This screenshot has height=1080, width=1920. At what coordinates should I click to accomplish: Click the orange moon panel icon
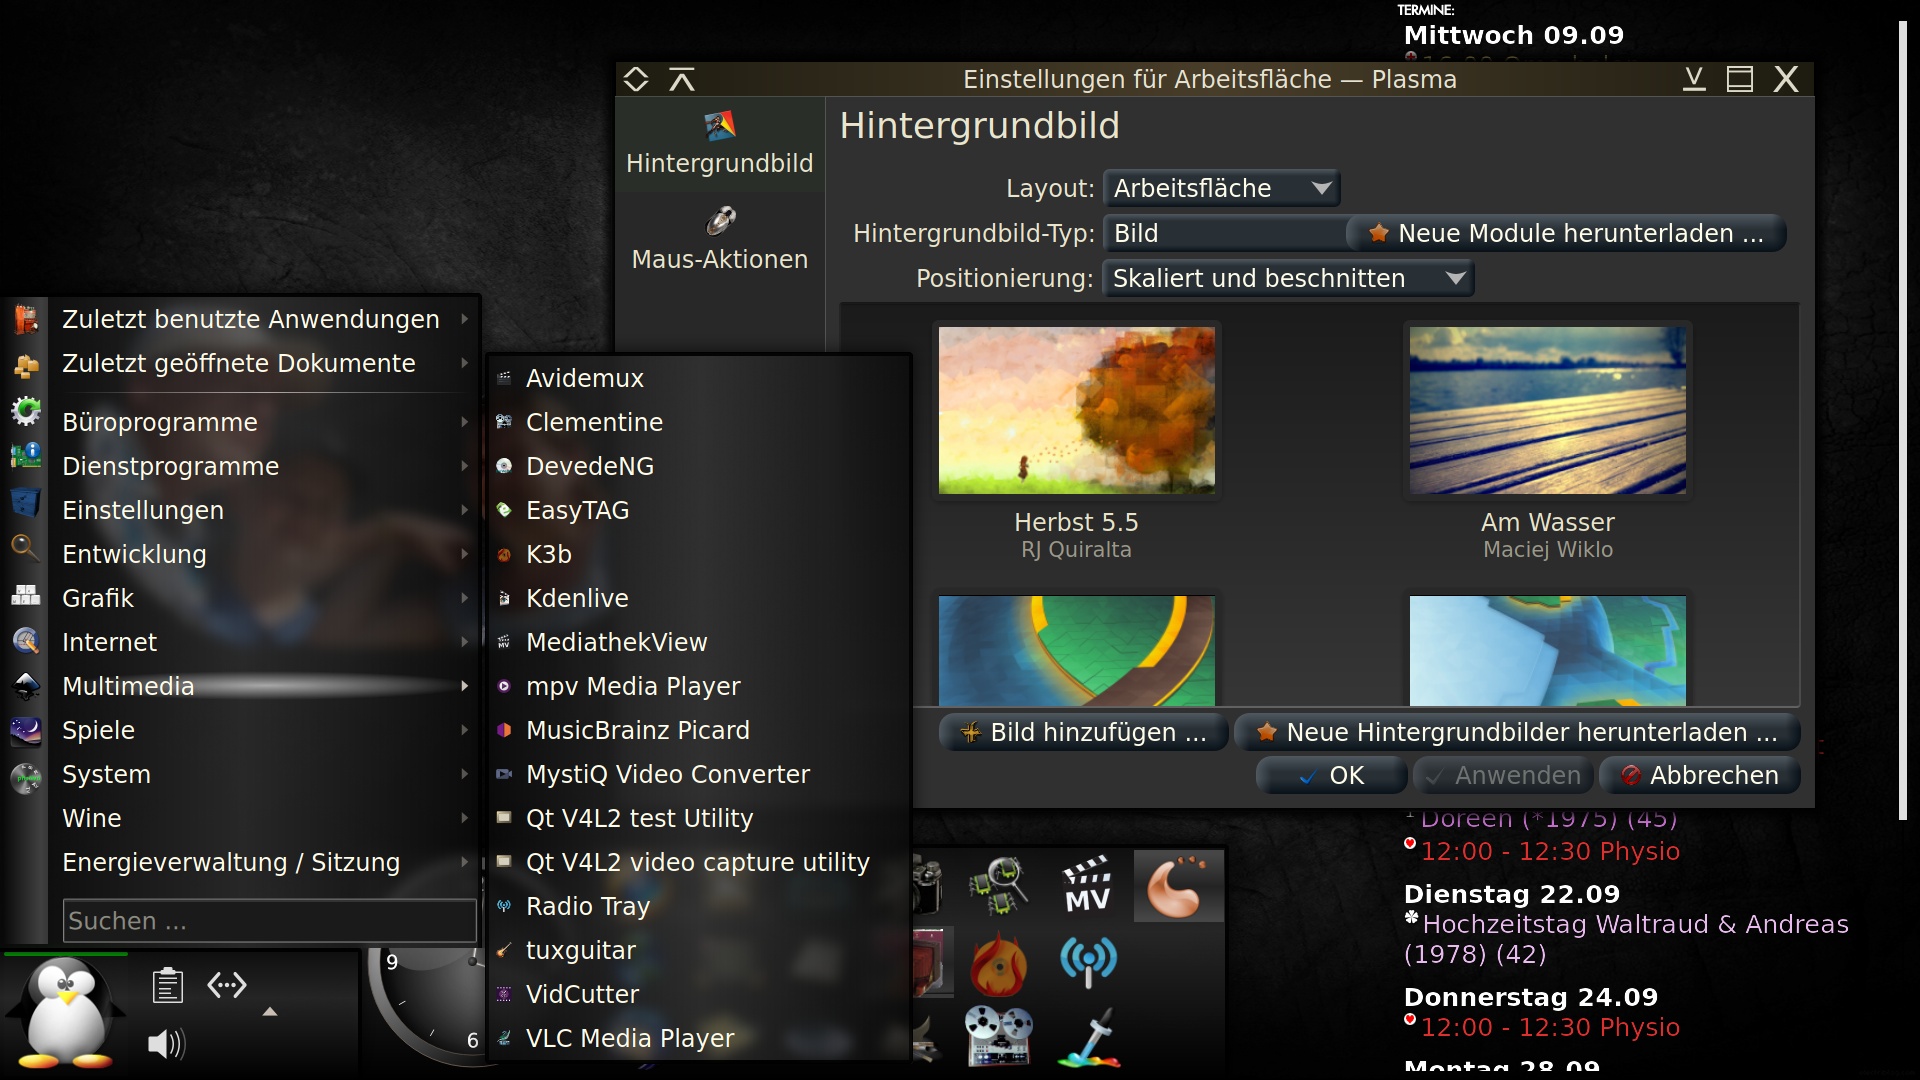click(x=1177, y=885)
